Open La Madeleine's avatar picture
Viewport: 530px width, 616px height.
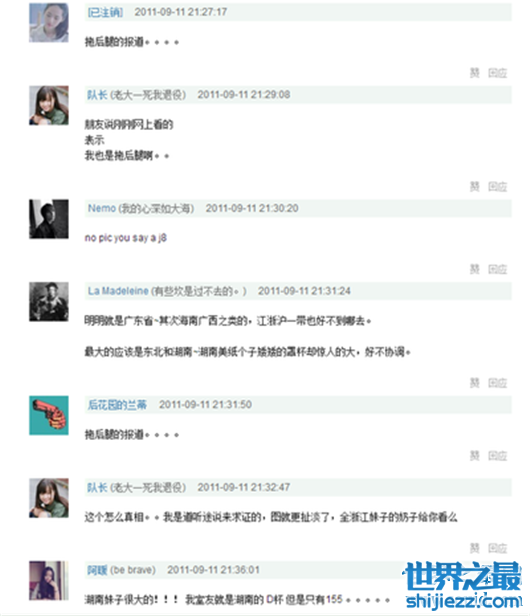tap(49, 301)
